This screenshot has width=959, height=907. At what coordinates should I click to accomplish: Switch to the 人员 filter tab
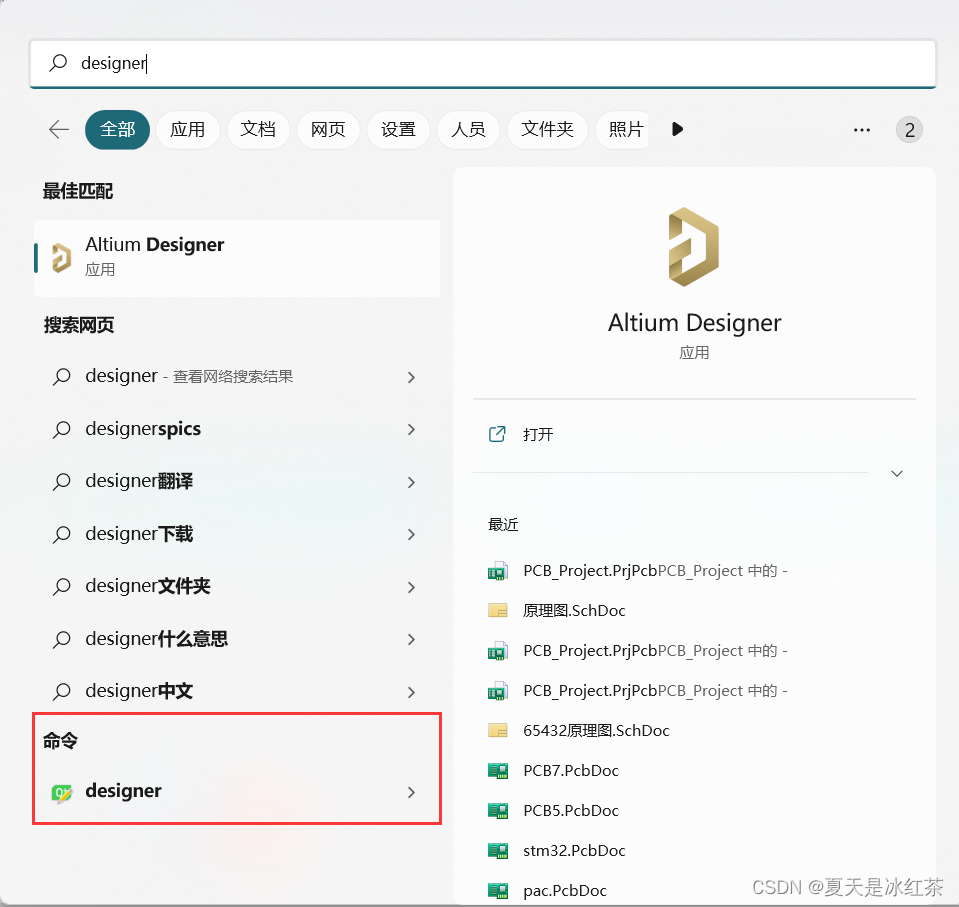click(x=468, y=130)
